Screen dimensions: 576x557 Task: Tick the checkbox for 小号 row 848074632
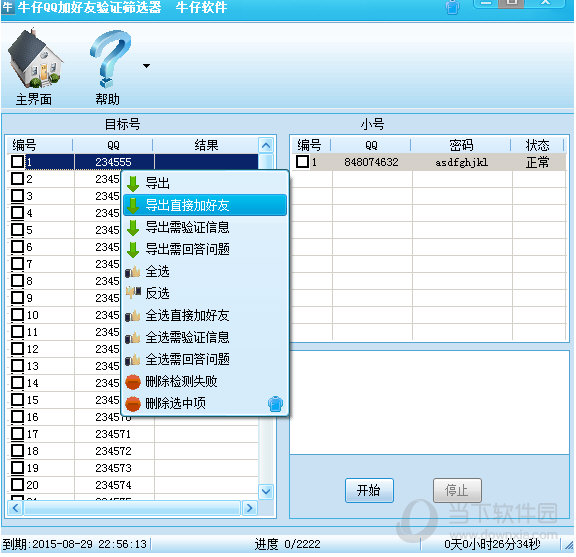pos(302,161)
